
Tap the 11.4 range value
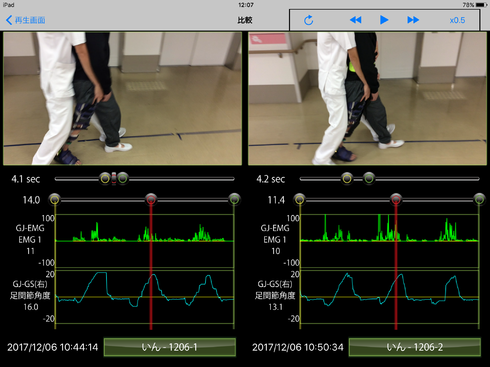tap(276, 200)
